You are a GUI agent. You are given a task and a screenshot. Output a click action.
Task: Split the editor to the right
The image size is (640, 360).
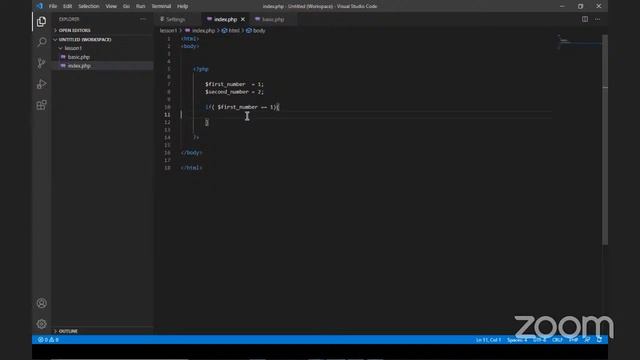[585, 19]
